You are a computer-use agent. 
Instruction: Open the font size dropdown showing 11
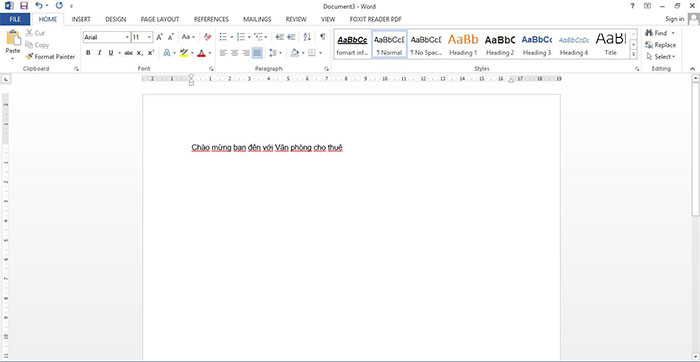(150, 37)
